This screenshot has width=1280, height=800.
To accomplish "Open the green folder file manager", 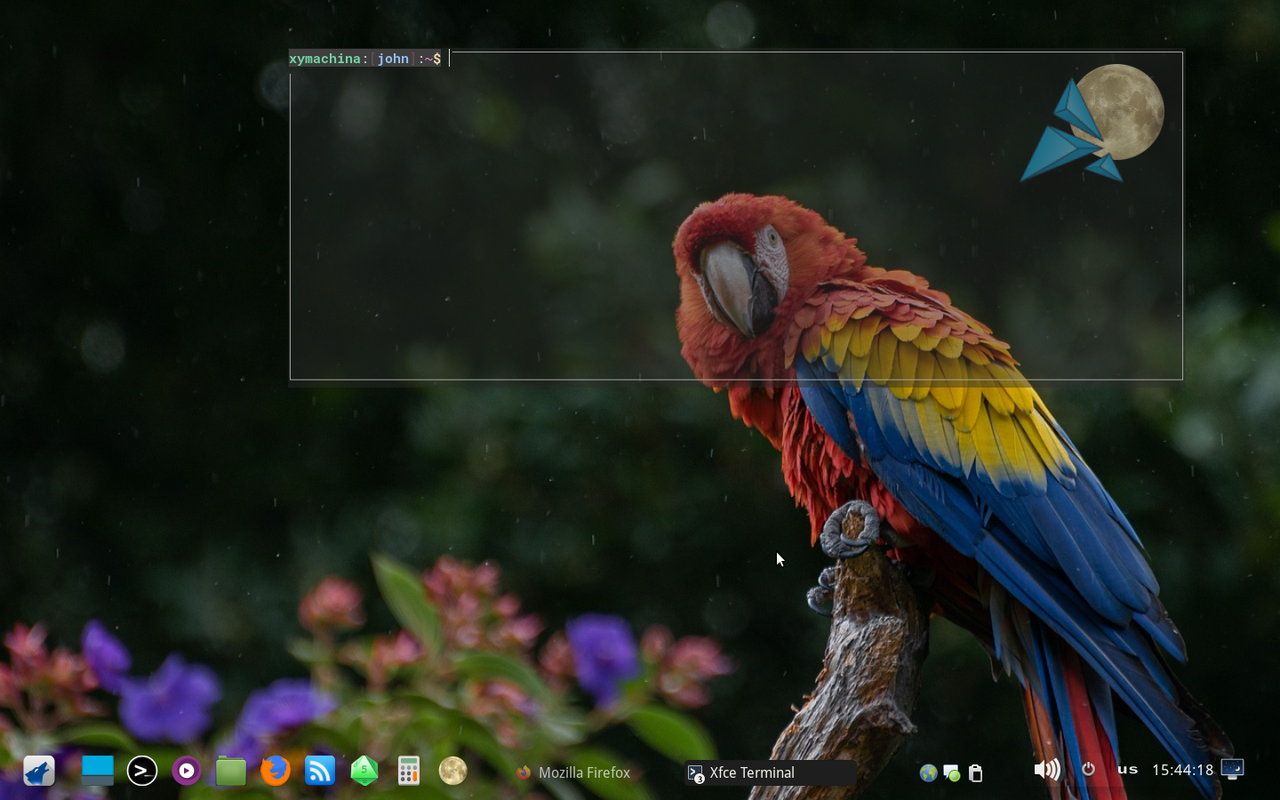I will tap(231, 771).
